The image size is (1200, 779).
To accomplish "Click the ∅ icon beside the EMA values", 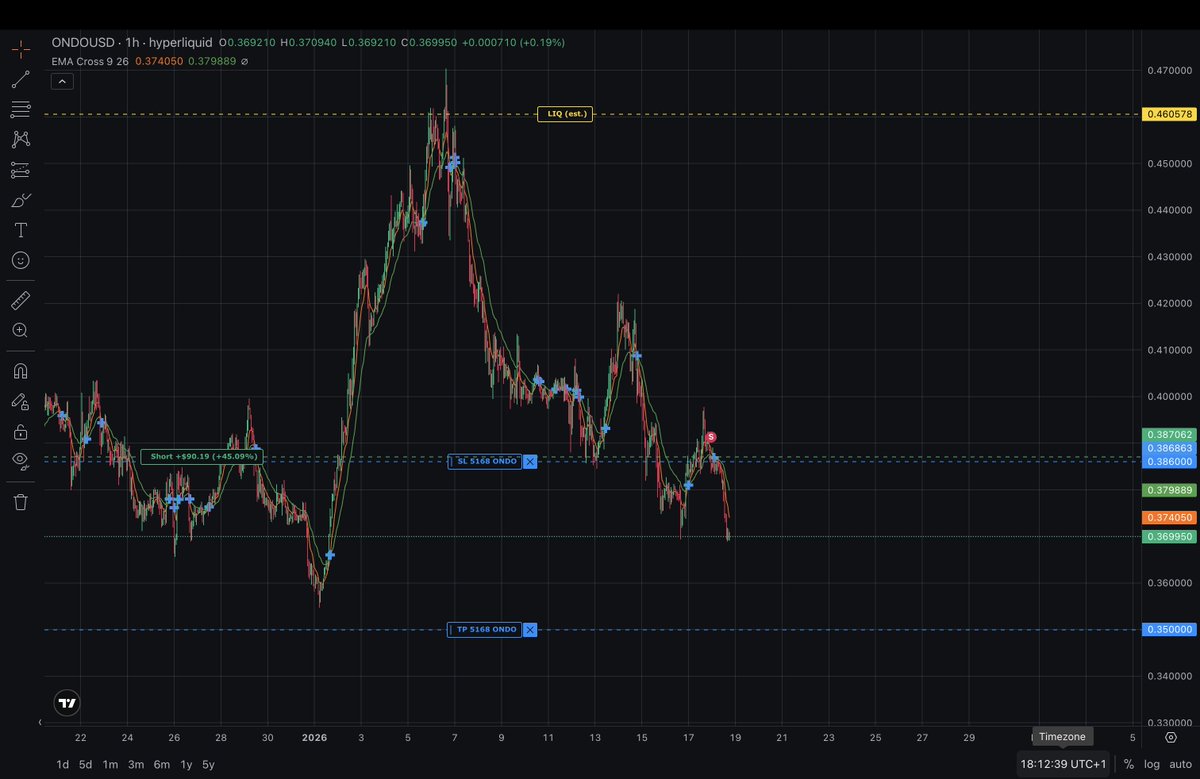I will click(x=245, y=61).
